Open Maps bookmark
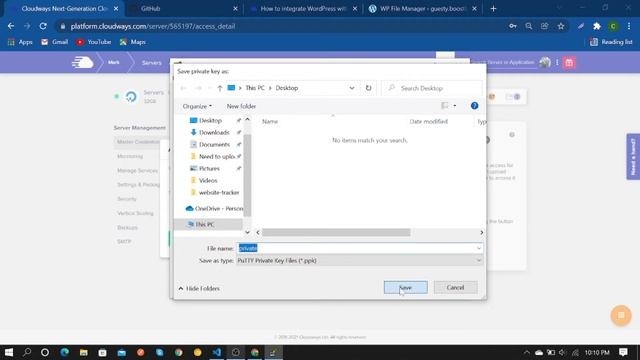This screenshot has height=360, width=640. coord(133,42)
